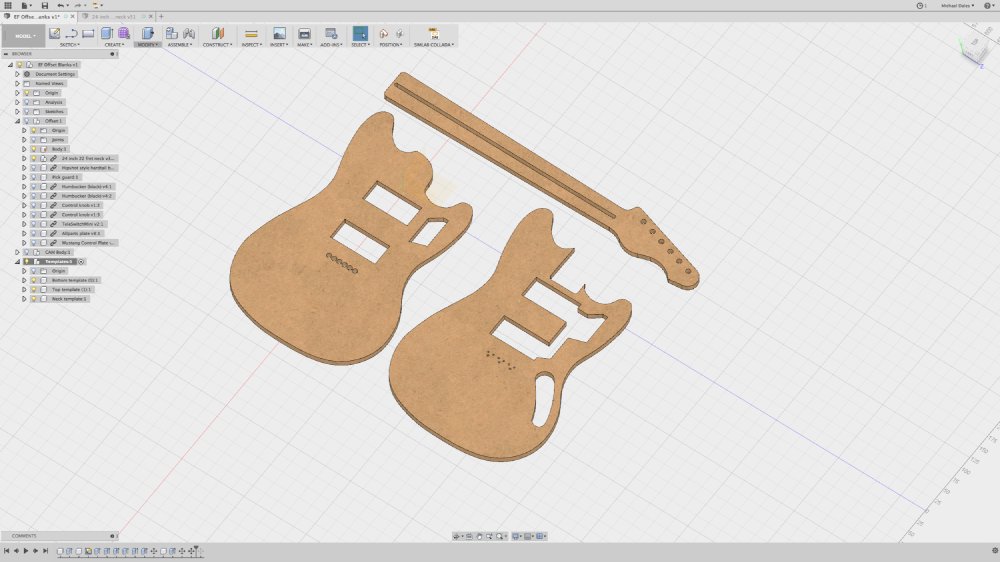Screen dimensions: 1000x562
Task: Click the Orbit navigation icon
Action: pos(456,536)
